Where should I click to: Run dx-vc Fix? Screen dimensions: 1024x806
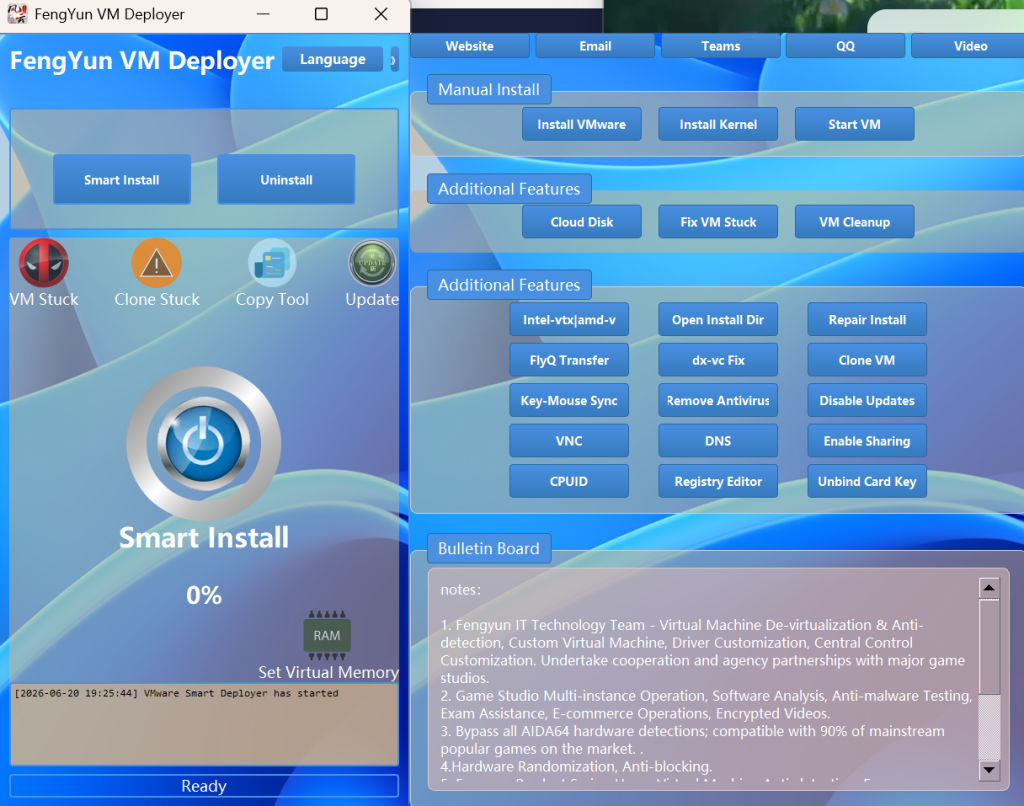click(718, 360)
